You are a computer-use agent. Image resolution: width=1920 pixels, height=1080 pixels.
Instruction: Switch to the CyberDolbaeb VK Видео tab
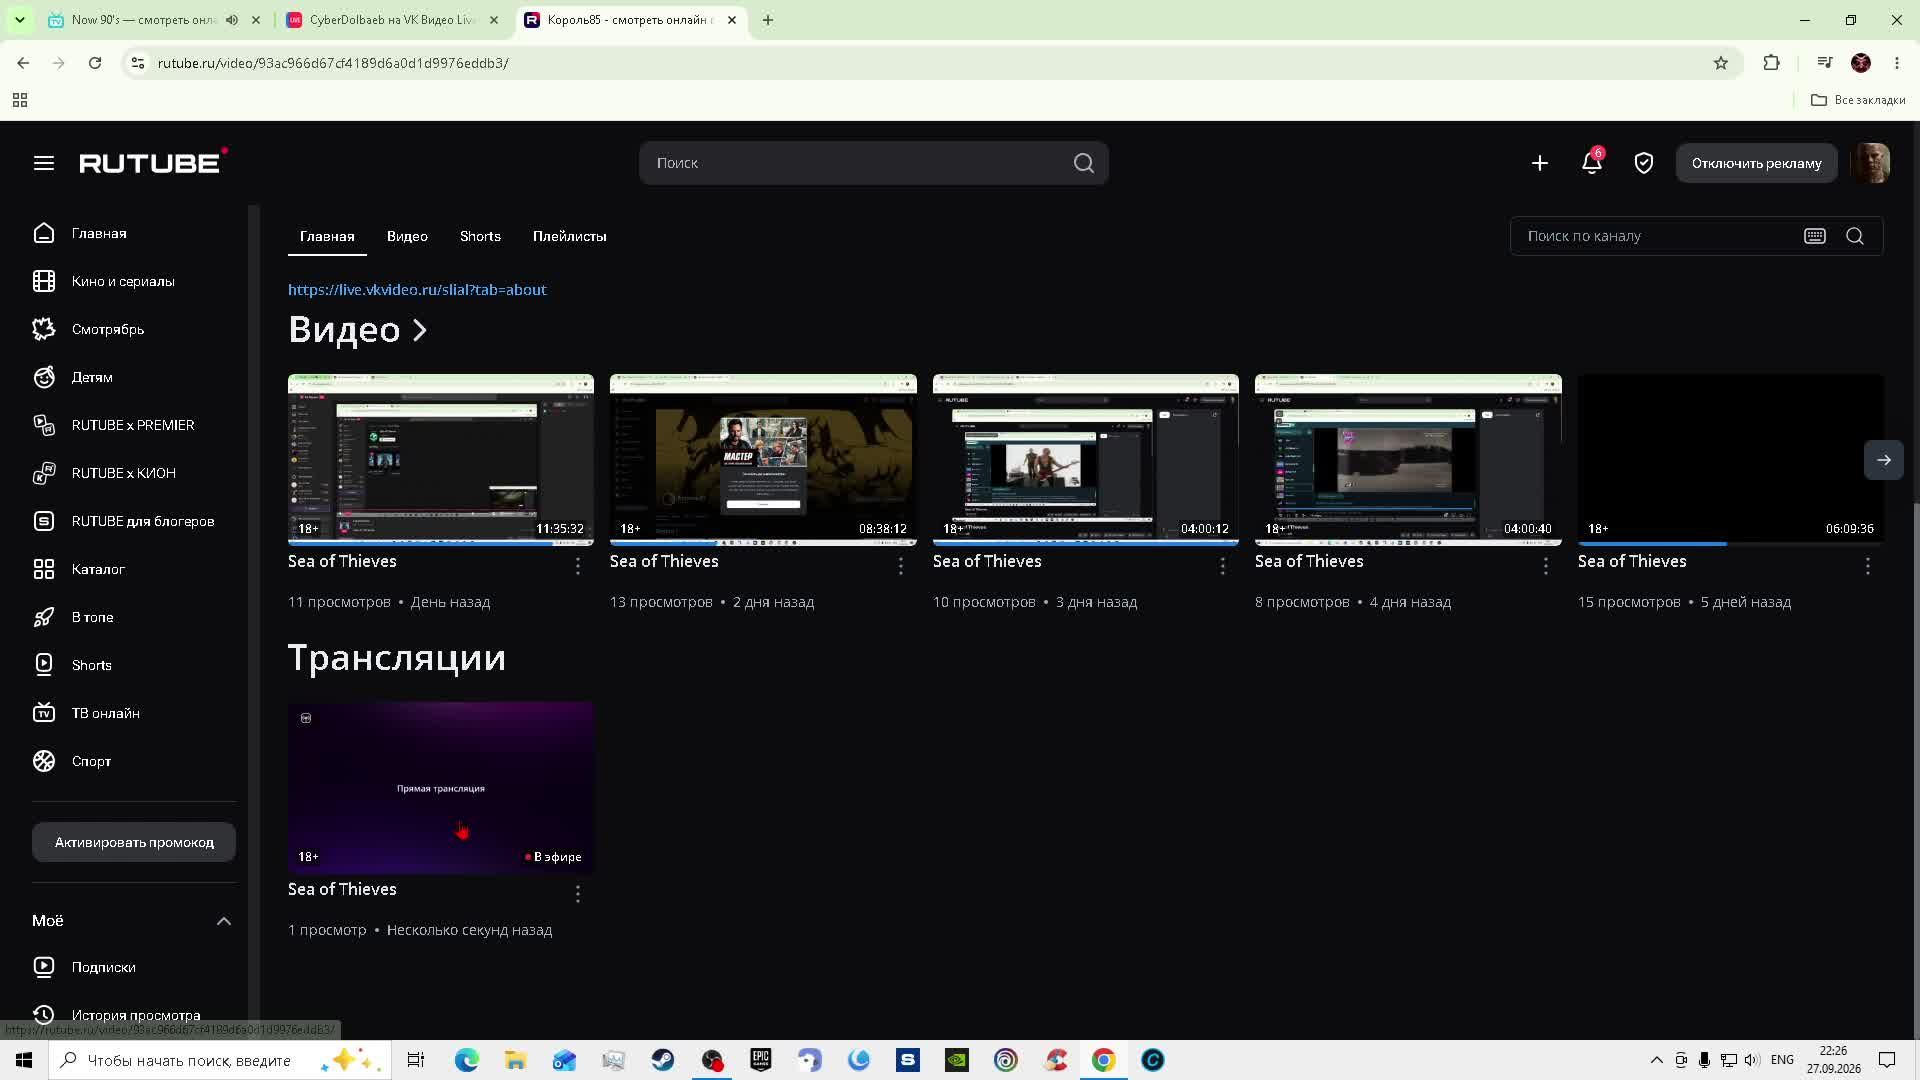click(393, 20)
